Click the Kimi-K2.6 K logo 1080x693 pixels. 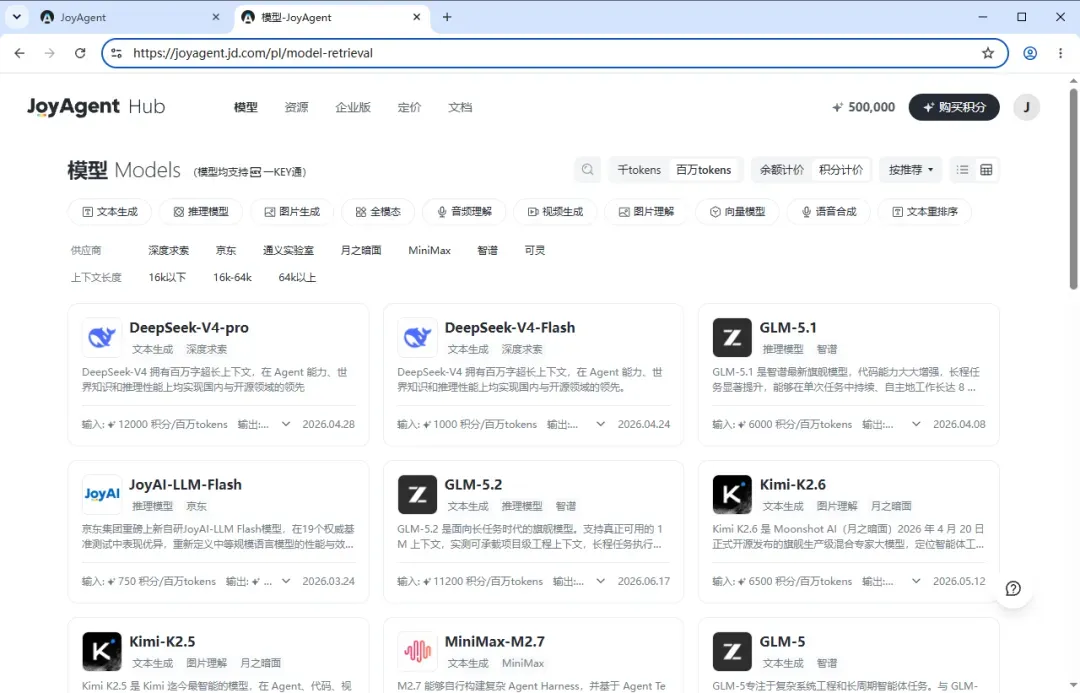[x=731, y=494]
